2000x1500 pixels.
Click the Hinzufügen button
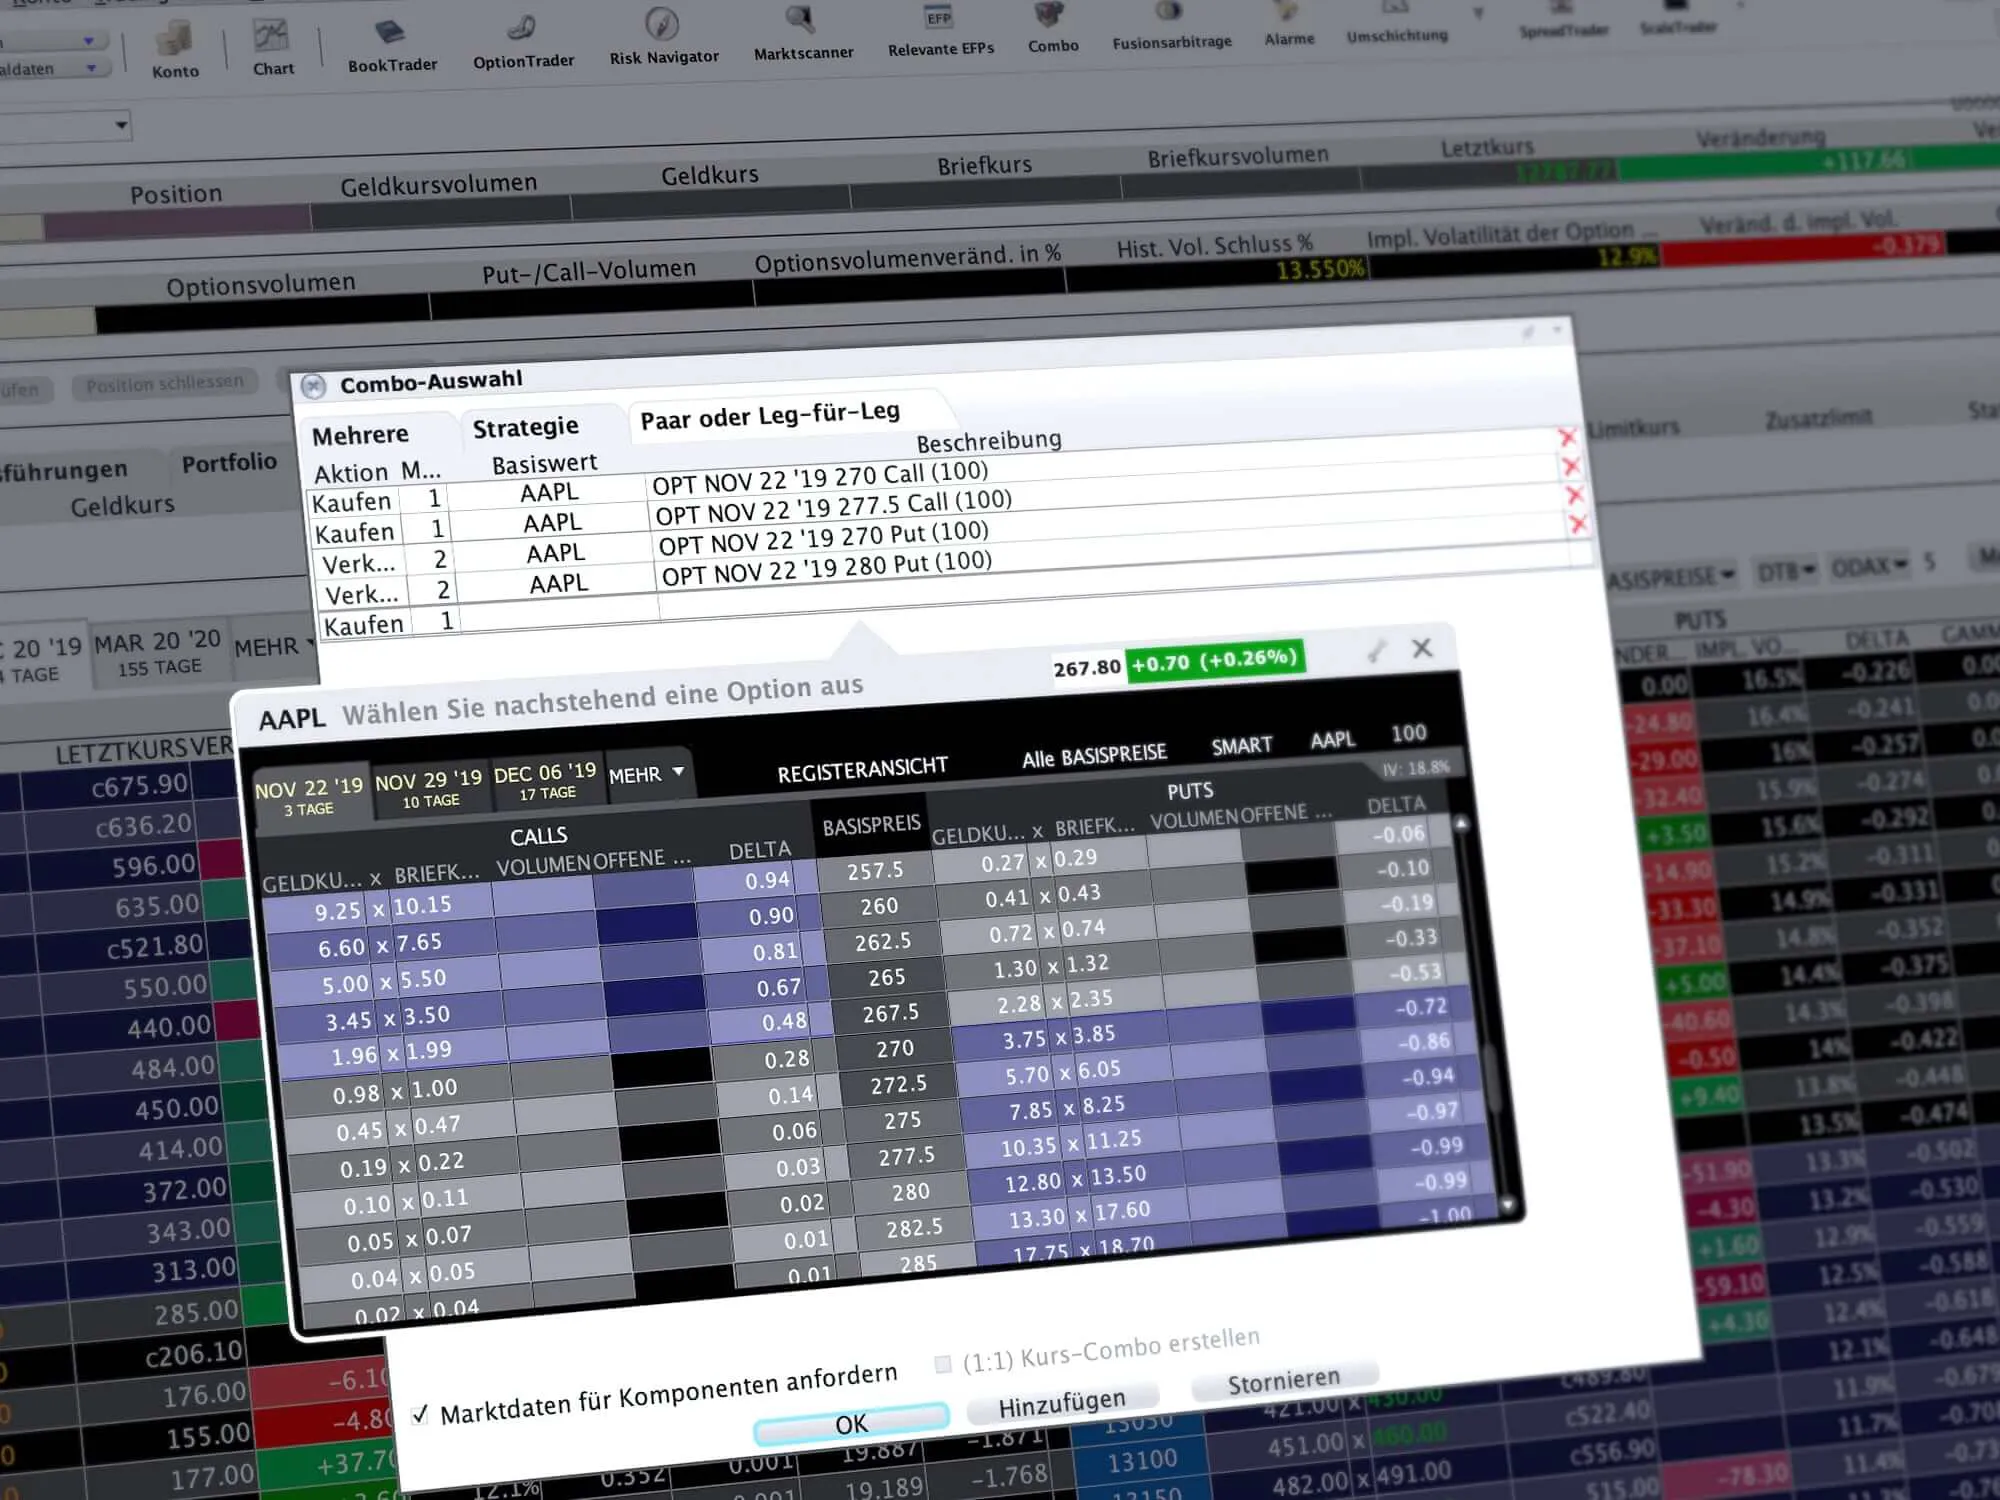[x=1061, y=1404]
